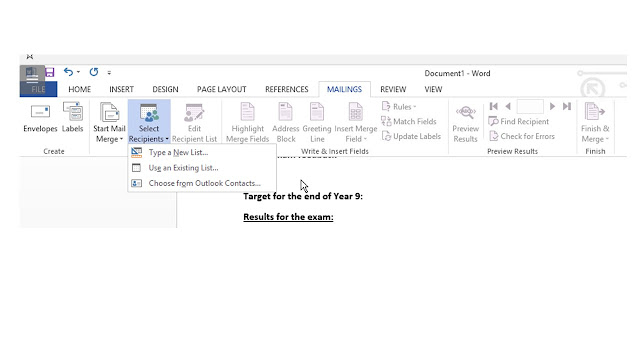Click Find Recipient
The image size is (640, 360).
coord(519,121)
